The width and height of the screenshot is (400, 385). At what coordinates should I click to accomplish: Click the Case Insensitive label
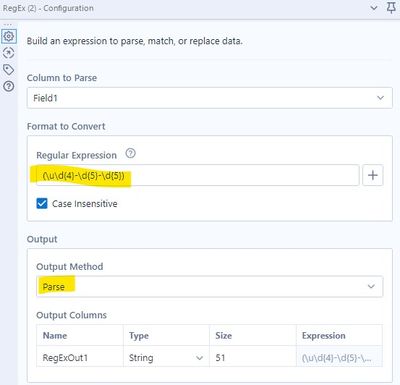click(85, 204)
